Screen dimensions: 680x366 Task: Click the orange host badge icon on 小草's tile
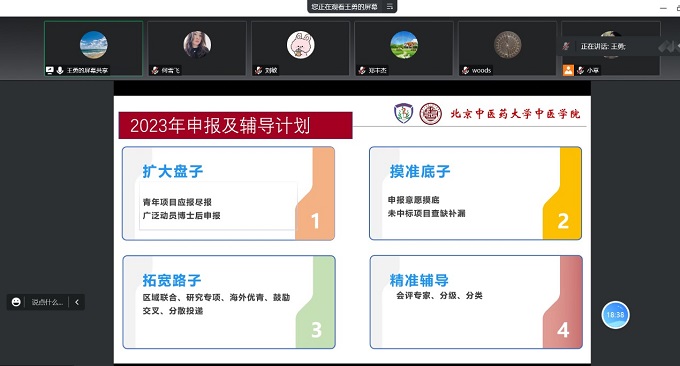568,70
